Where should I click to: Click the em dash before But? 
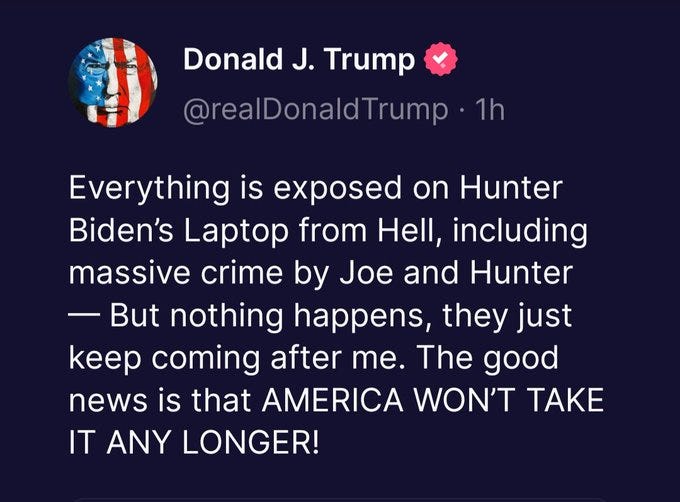84,316
